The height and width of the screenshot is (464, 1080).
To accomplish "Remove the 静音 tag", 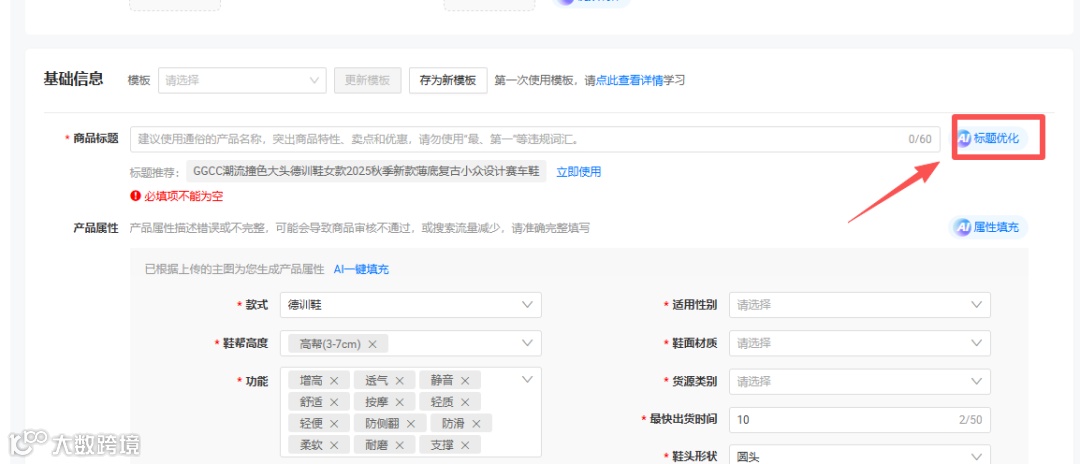I will pos(465,380).
